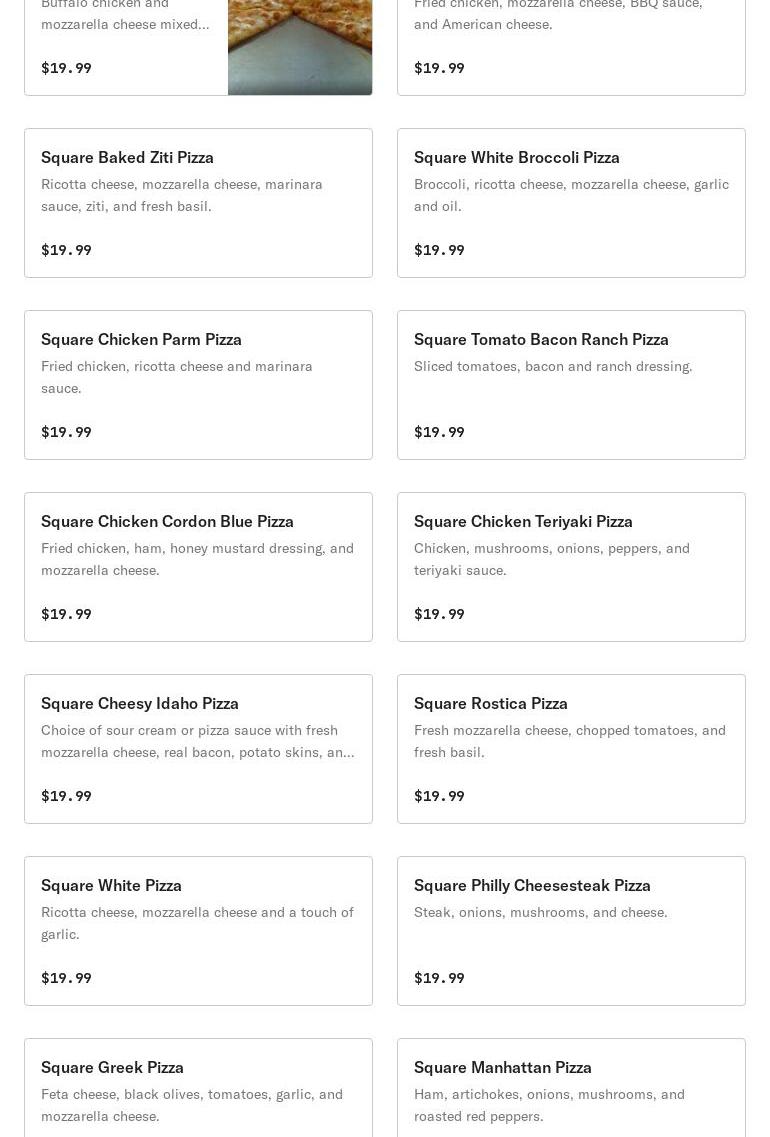
Task: Select Square White Broccoli Pizza
Action: point(516,158)
